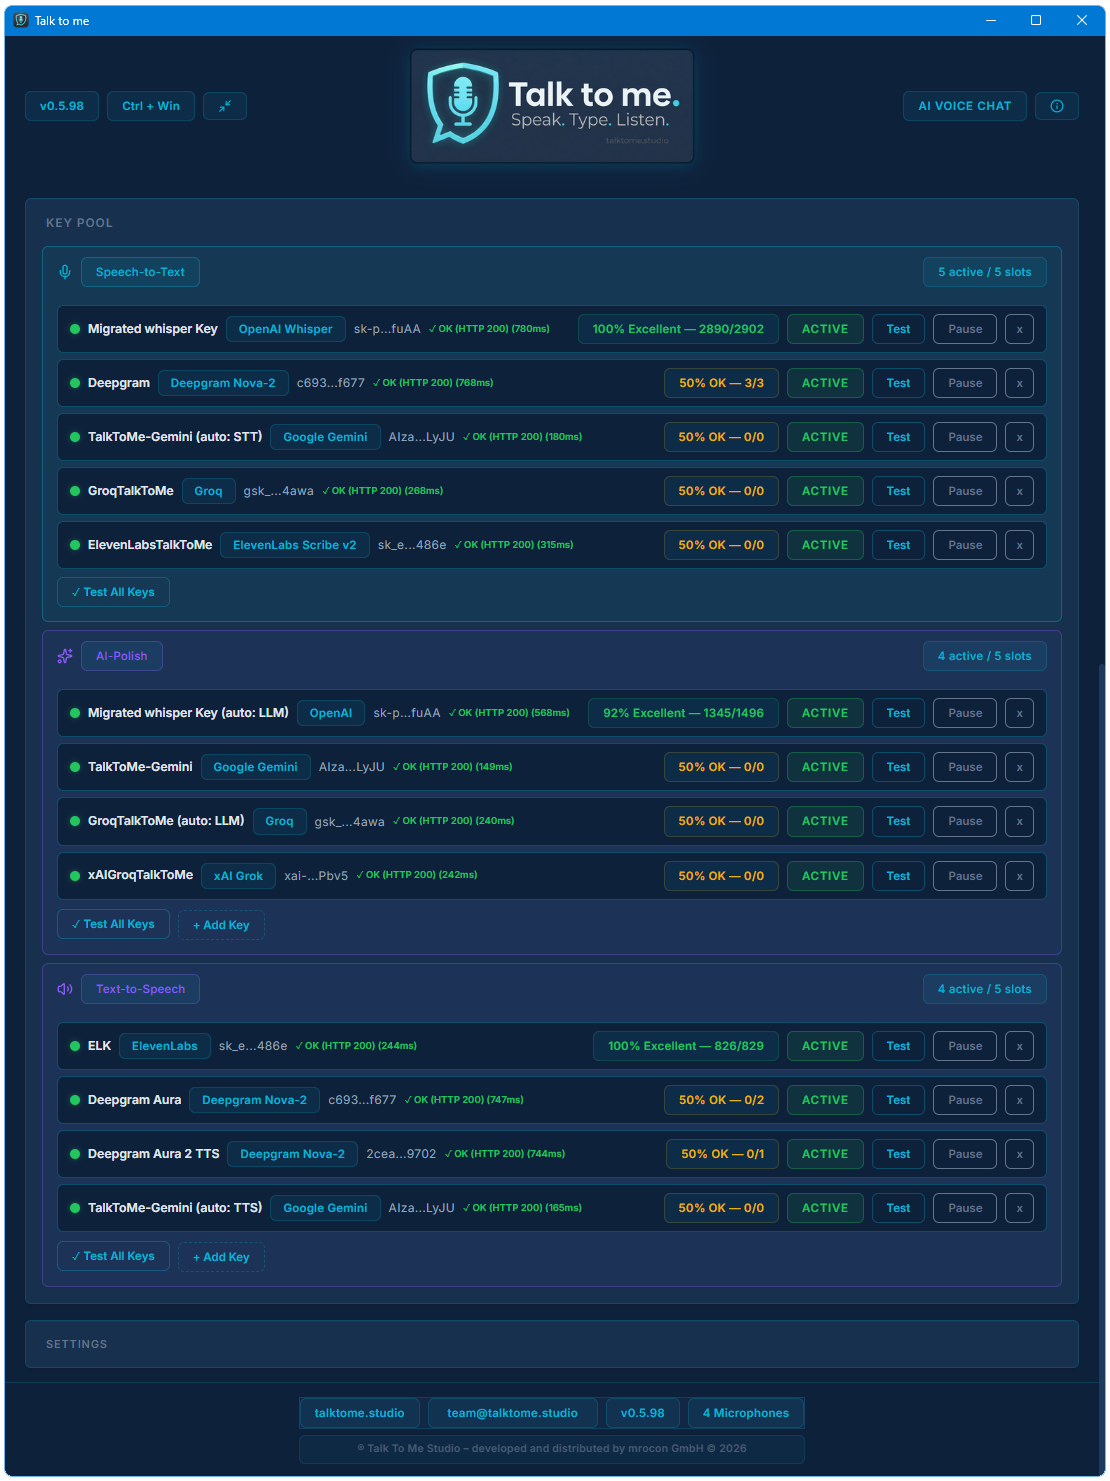
Task: Click the 5 active / 5 slots badge
Action: tap(985, 272)
